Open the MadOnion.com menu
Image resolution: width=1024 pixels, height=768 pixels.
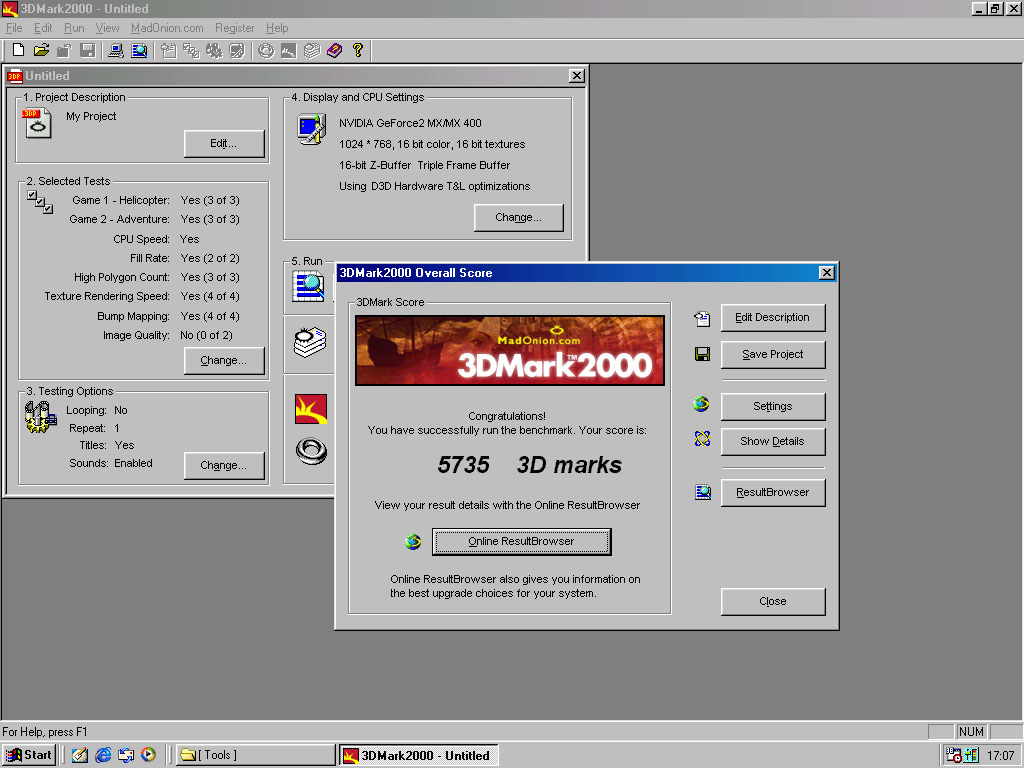pyautogui.click(x=167, y=28)
